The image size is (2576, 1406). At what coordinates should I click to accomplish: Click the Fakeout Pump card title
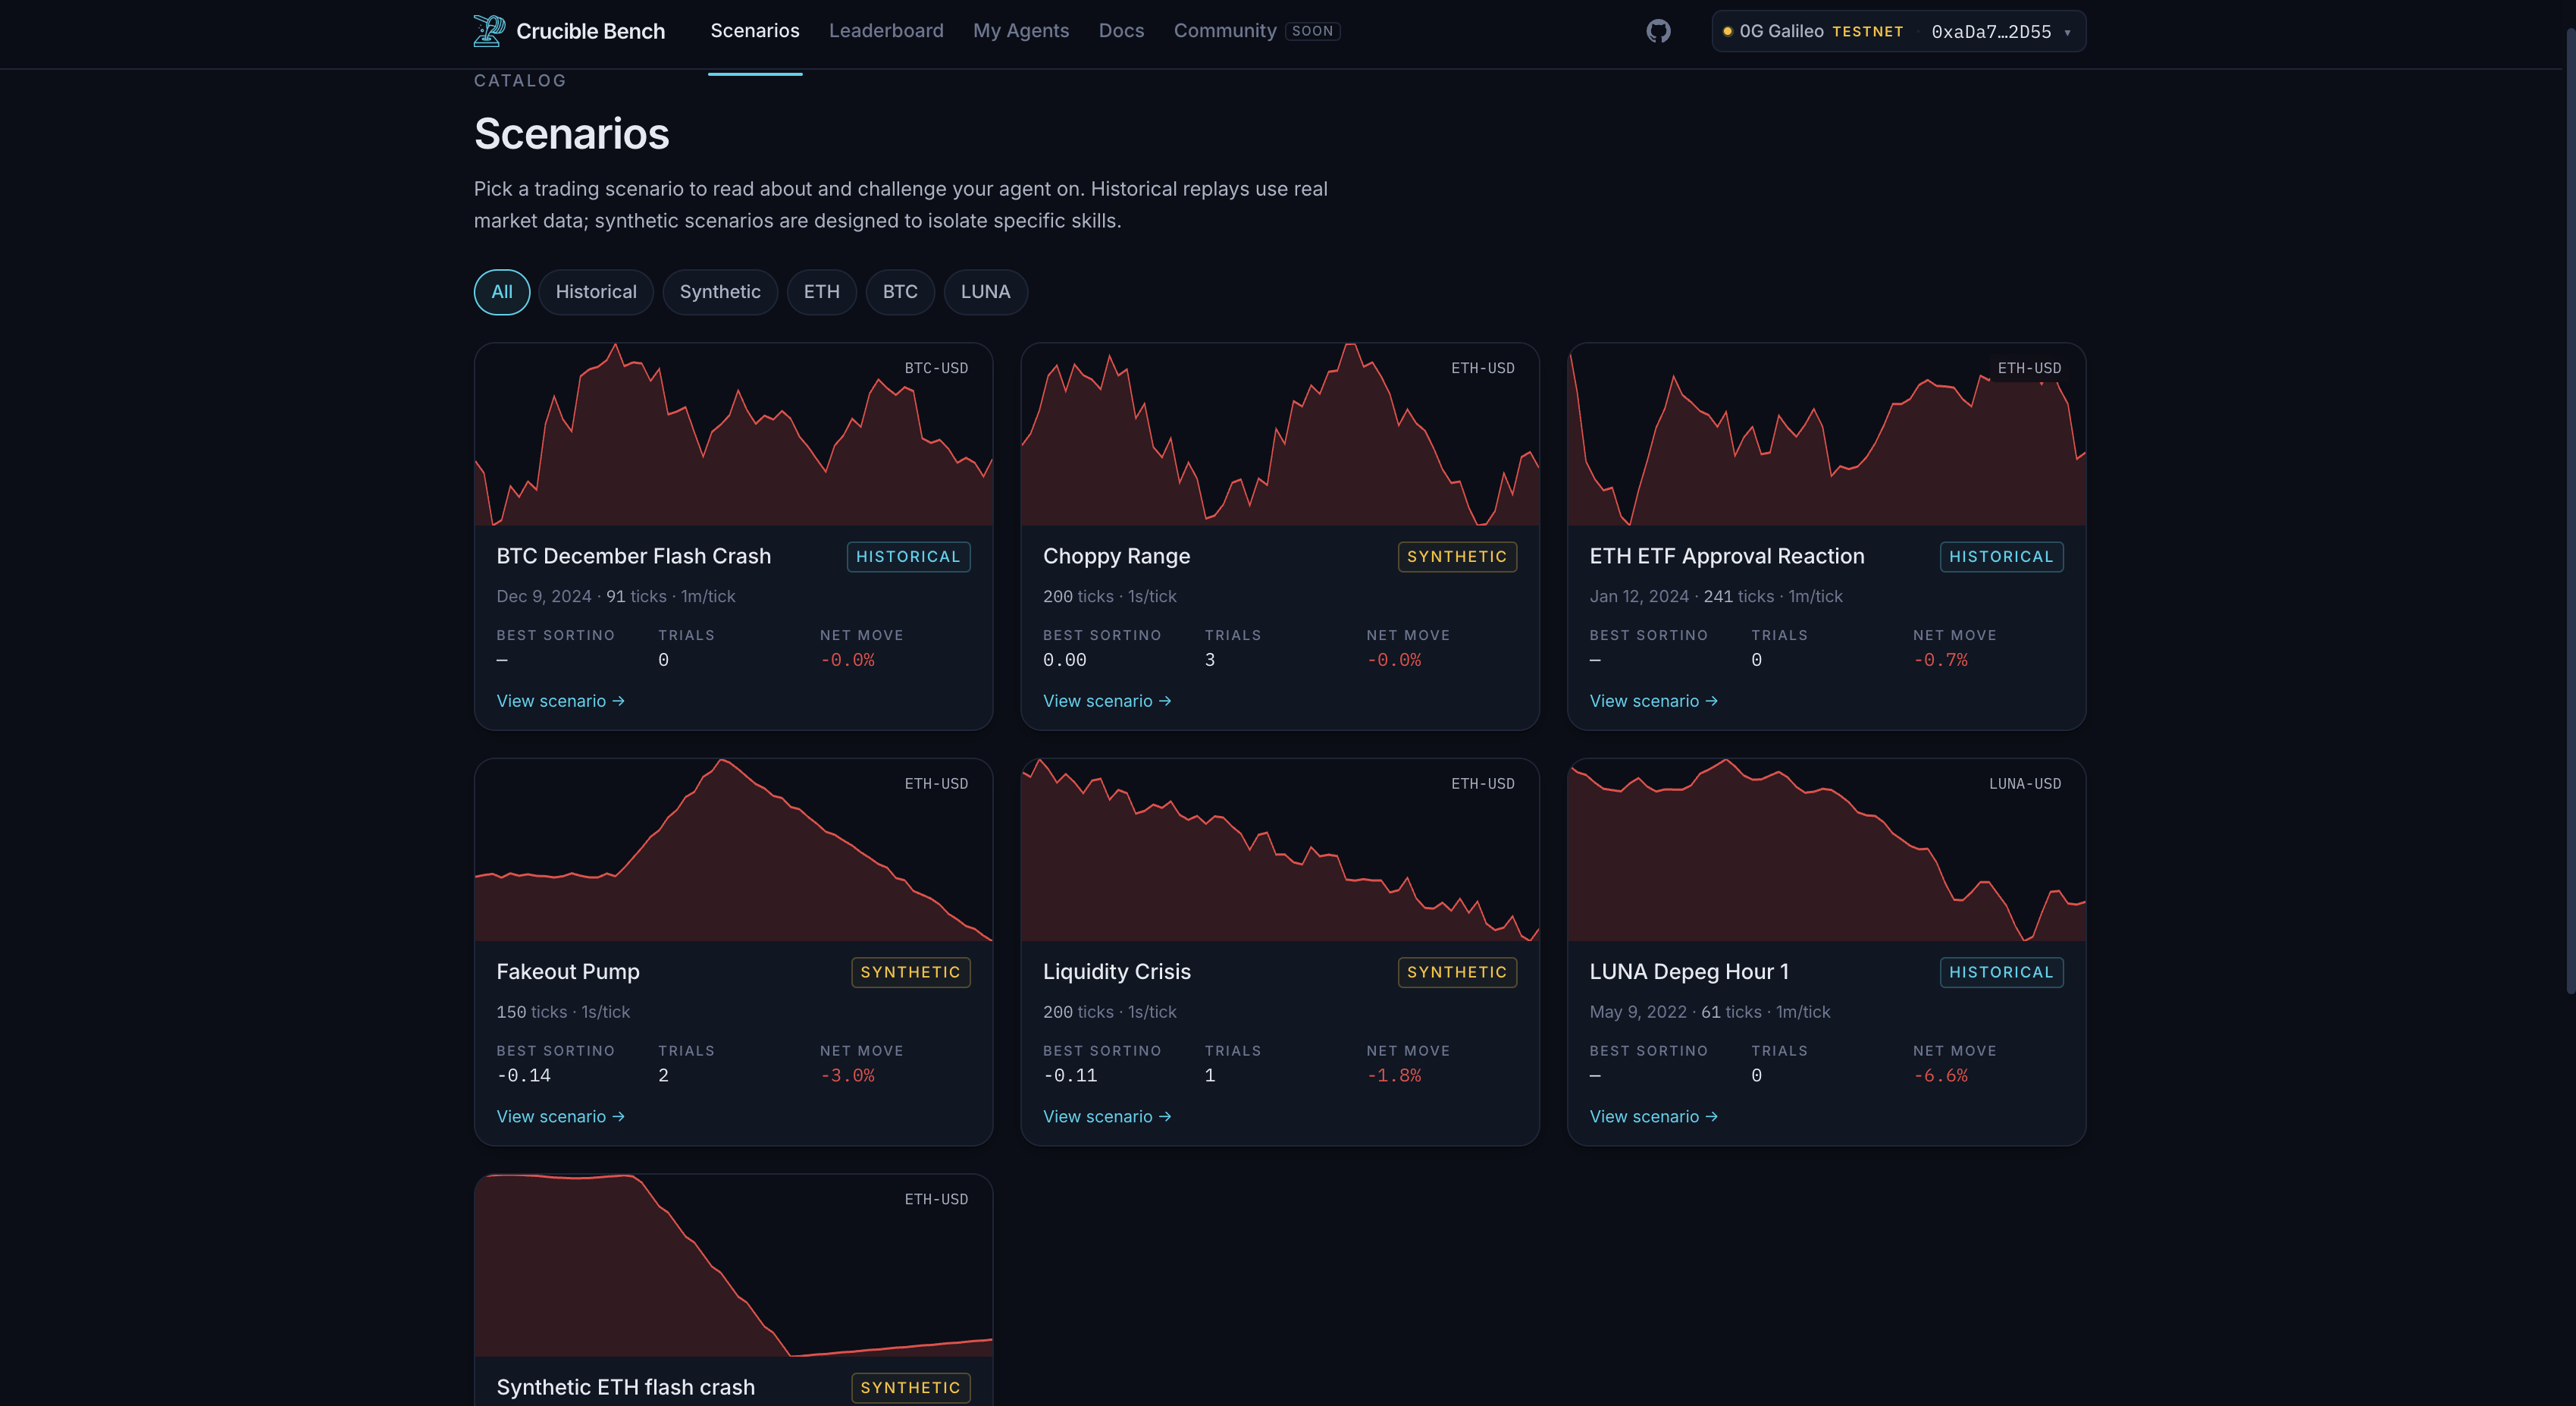point(568,972)
